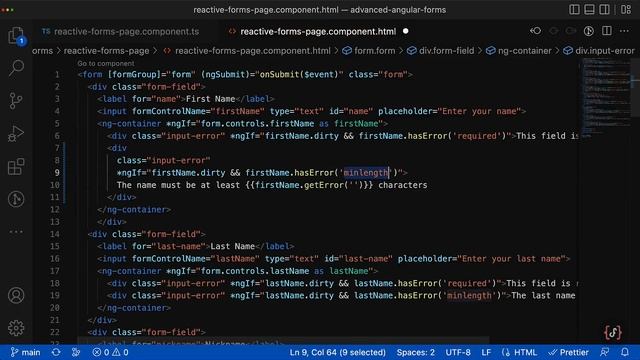
Task: Customize layout icon in title bar
Action: click(626, 9)
